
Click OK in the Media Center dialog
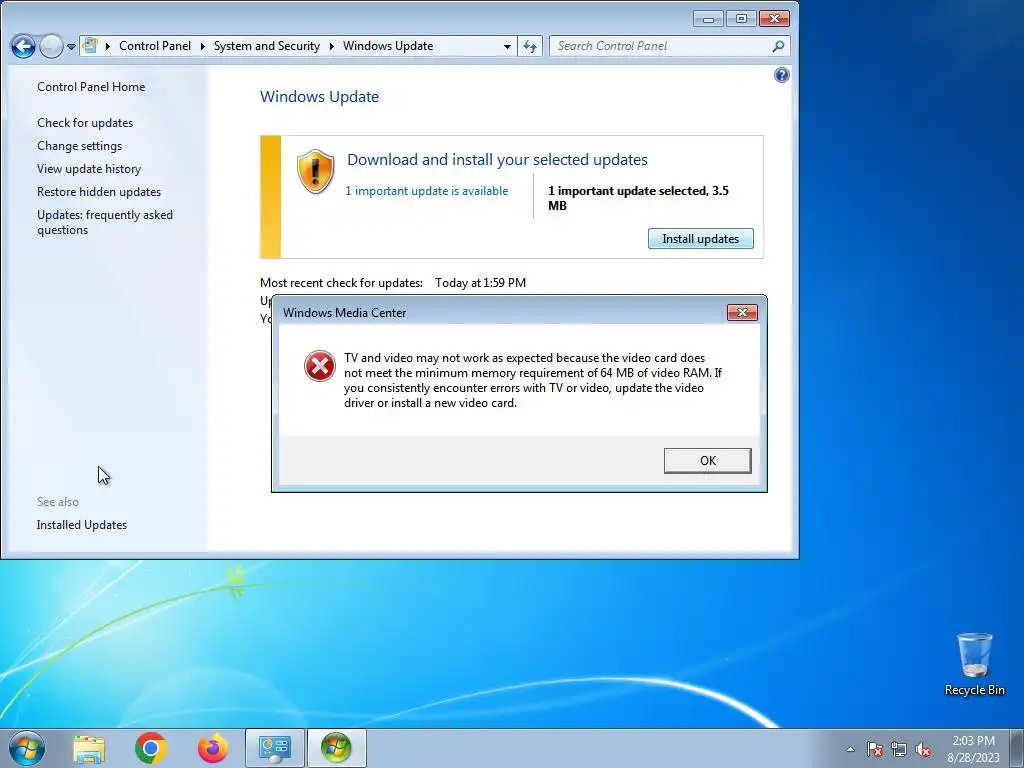point(707,460)
